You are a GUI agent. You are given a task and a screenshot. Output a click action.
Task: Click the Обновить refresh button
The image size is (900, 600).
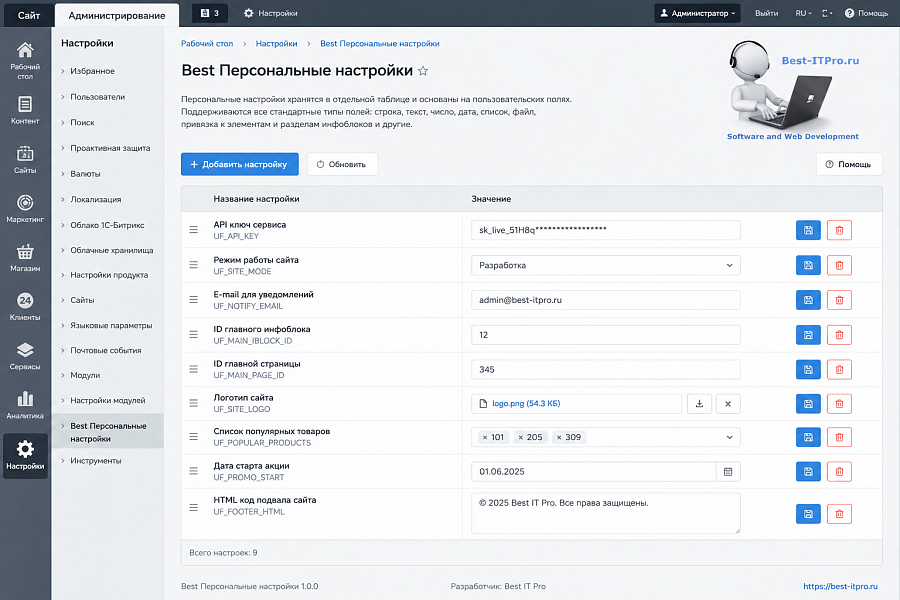342,164
